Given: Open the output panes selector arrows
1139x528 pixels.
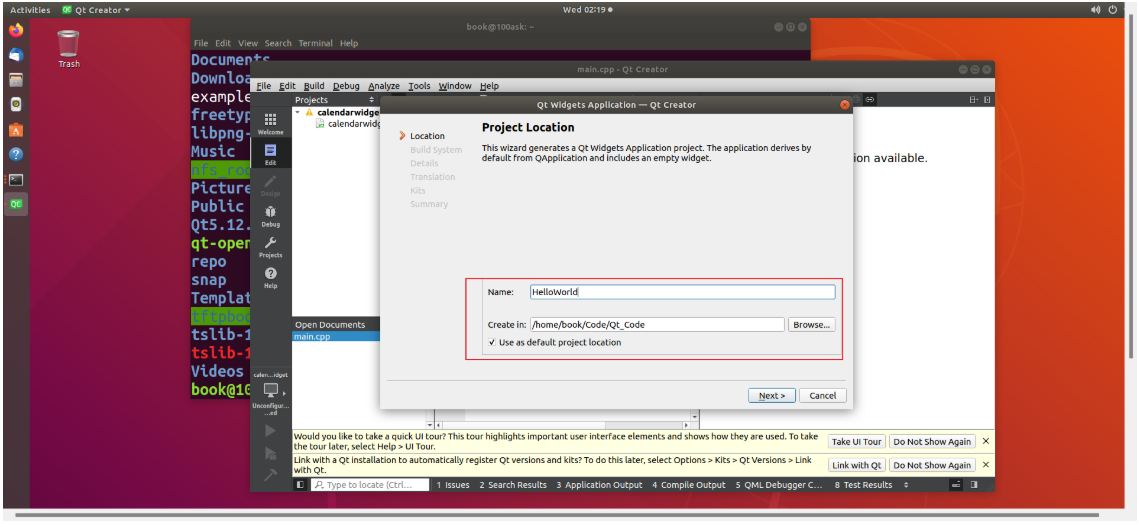Looking at the screenshot, I should [906, 485].
